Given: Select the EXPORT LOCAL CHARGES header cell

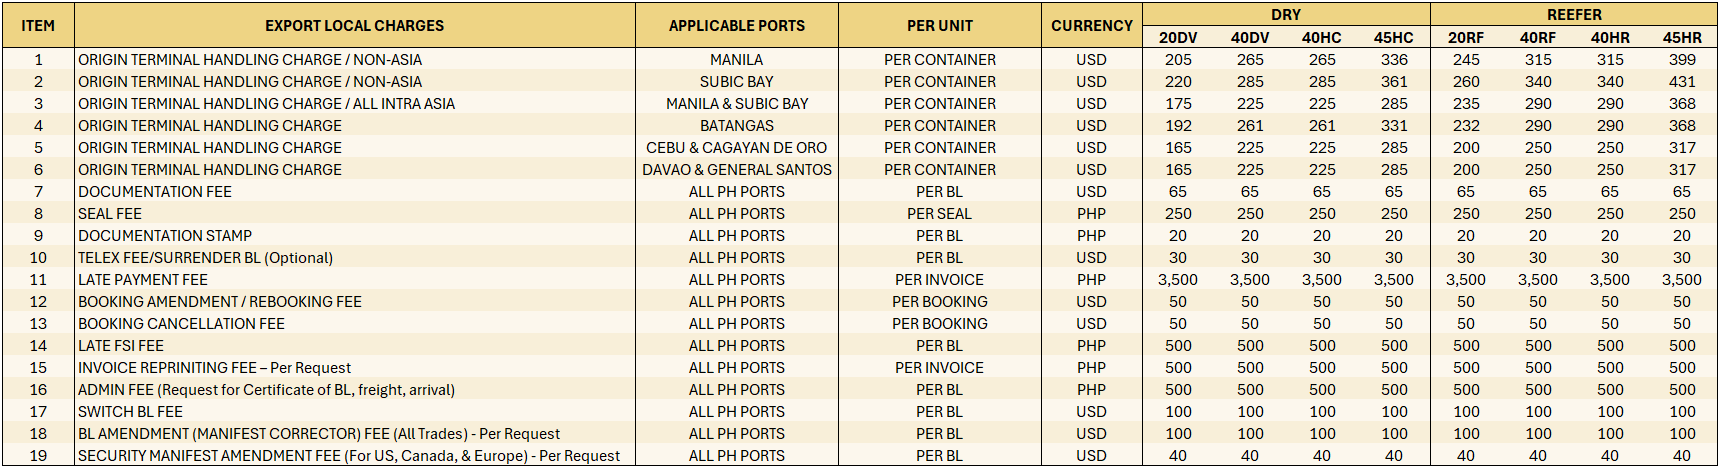Looking at the screenshot, I should point(354,26).
